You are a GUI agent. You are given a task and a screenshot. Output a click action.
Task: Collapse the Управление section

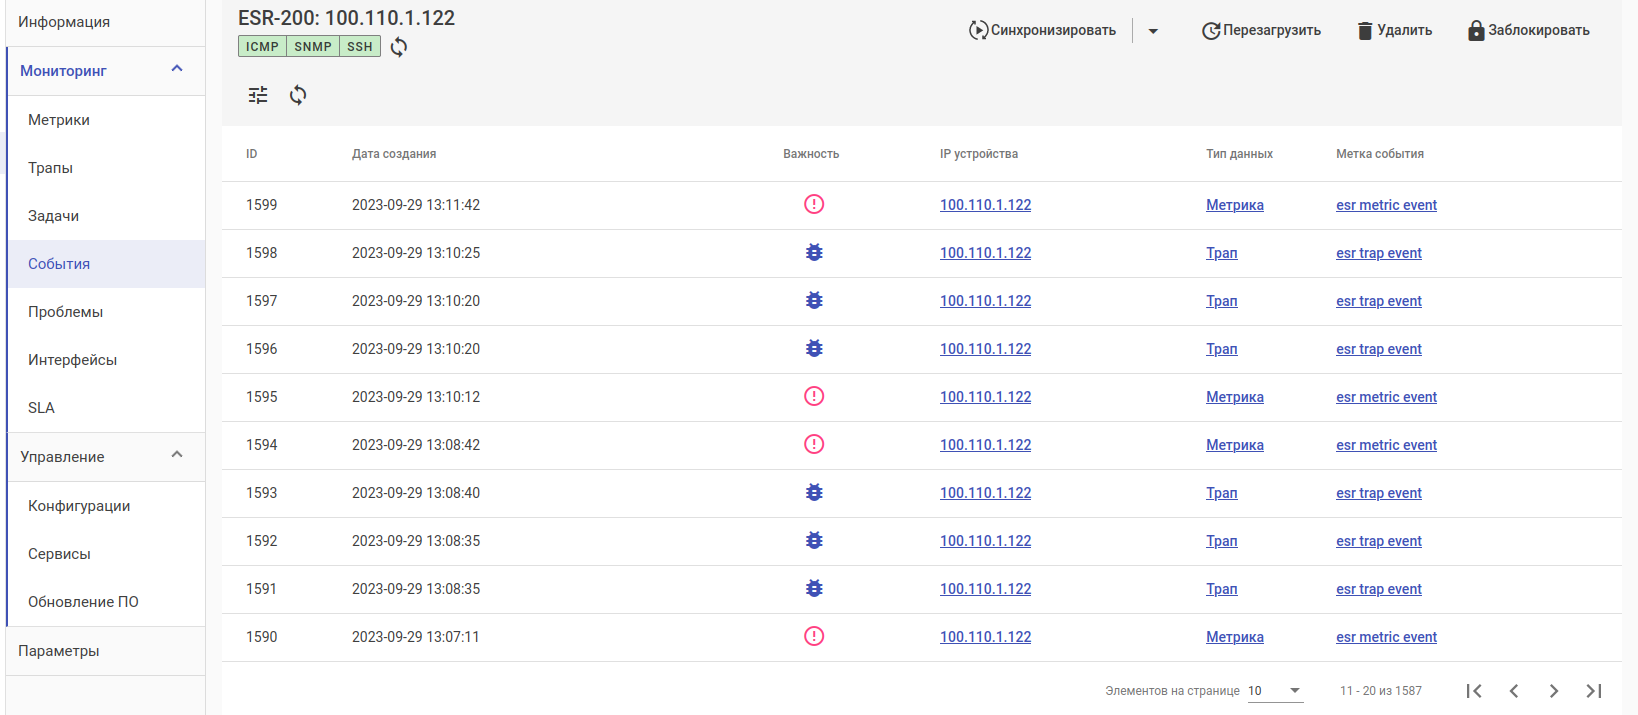pyautogui.click(x=177, y=455)
